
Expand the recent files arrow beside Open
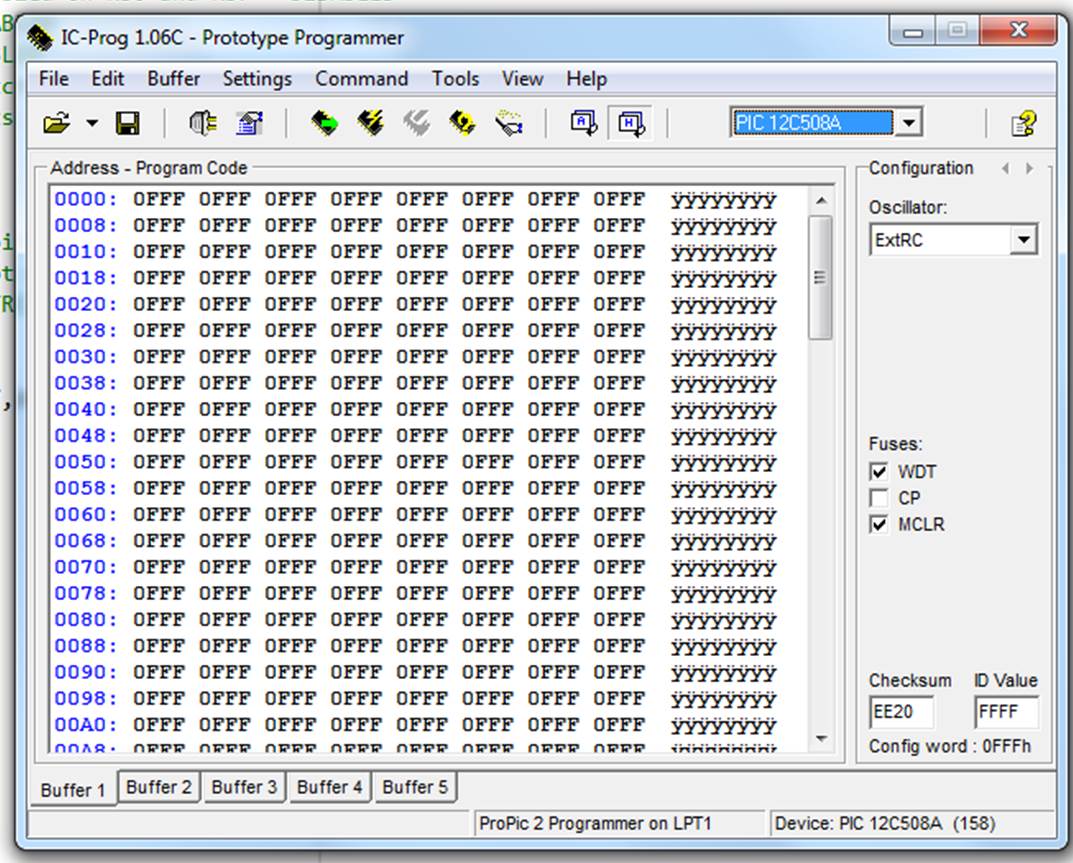click(x=92, y=124)
